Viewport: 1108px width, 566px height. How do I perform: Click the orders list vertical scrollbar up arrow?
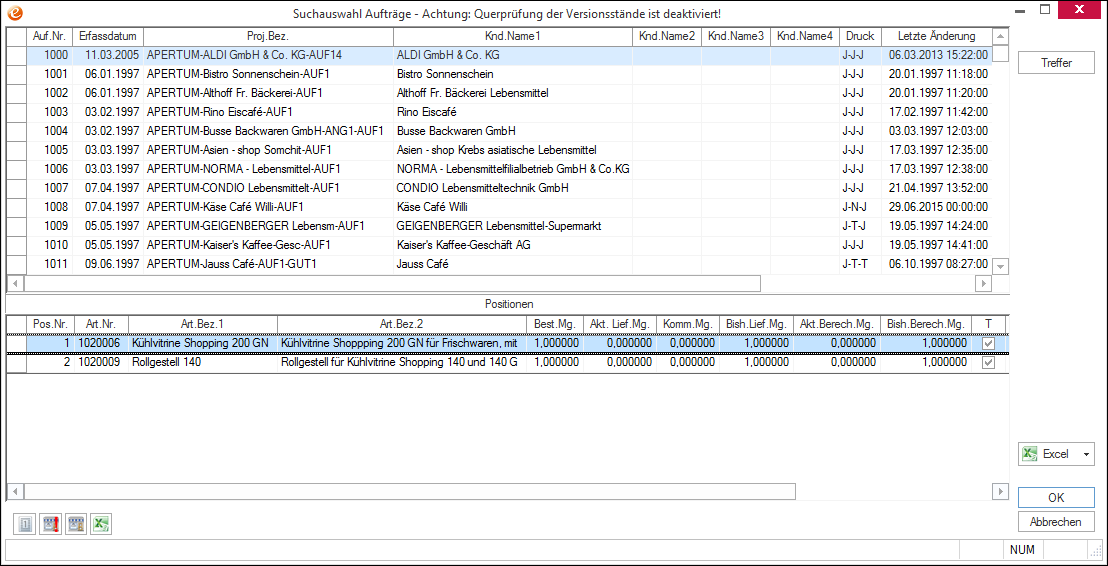[x=1001, y=36]
